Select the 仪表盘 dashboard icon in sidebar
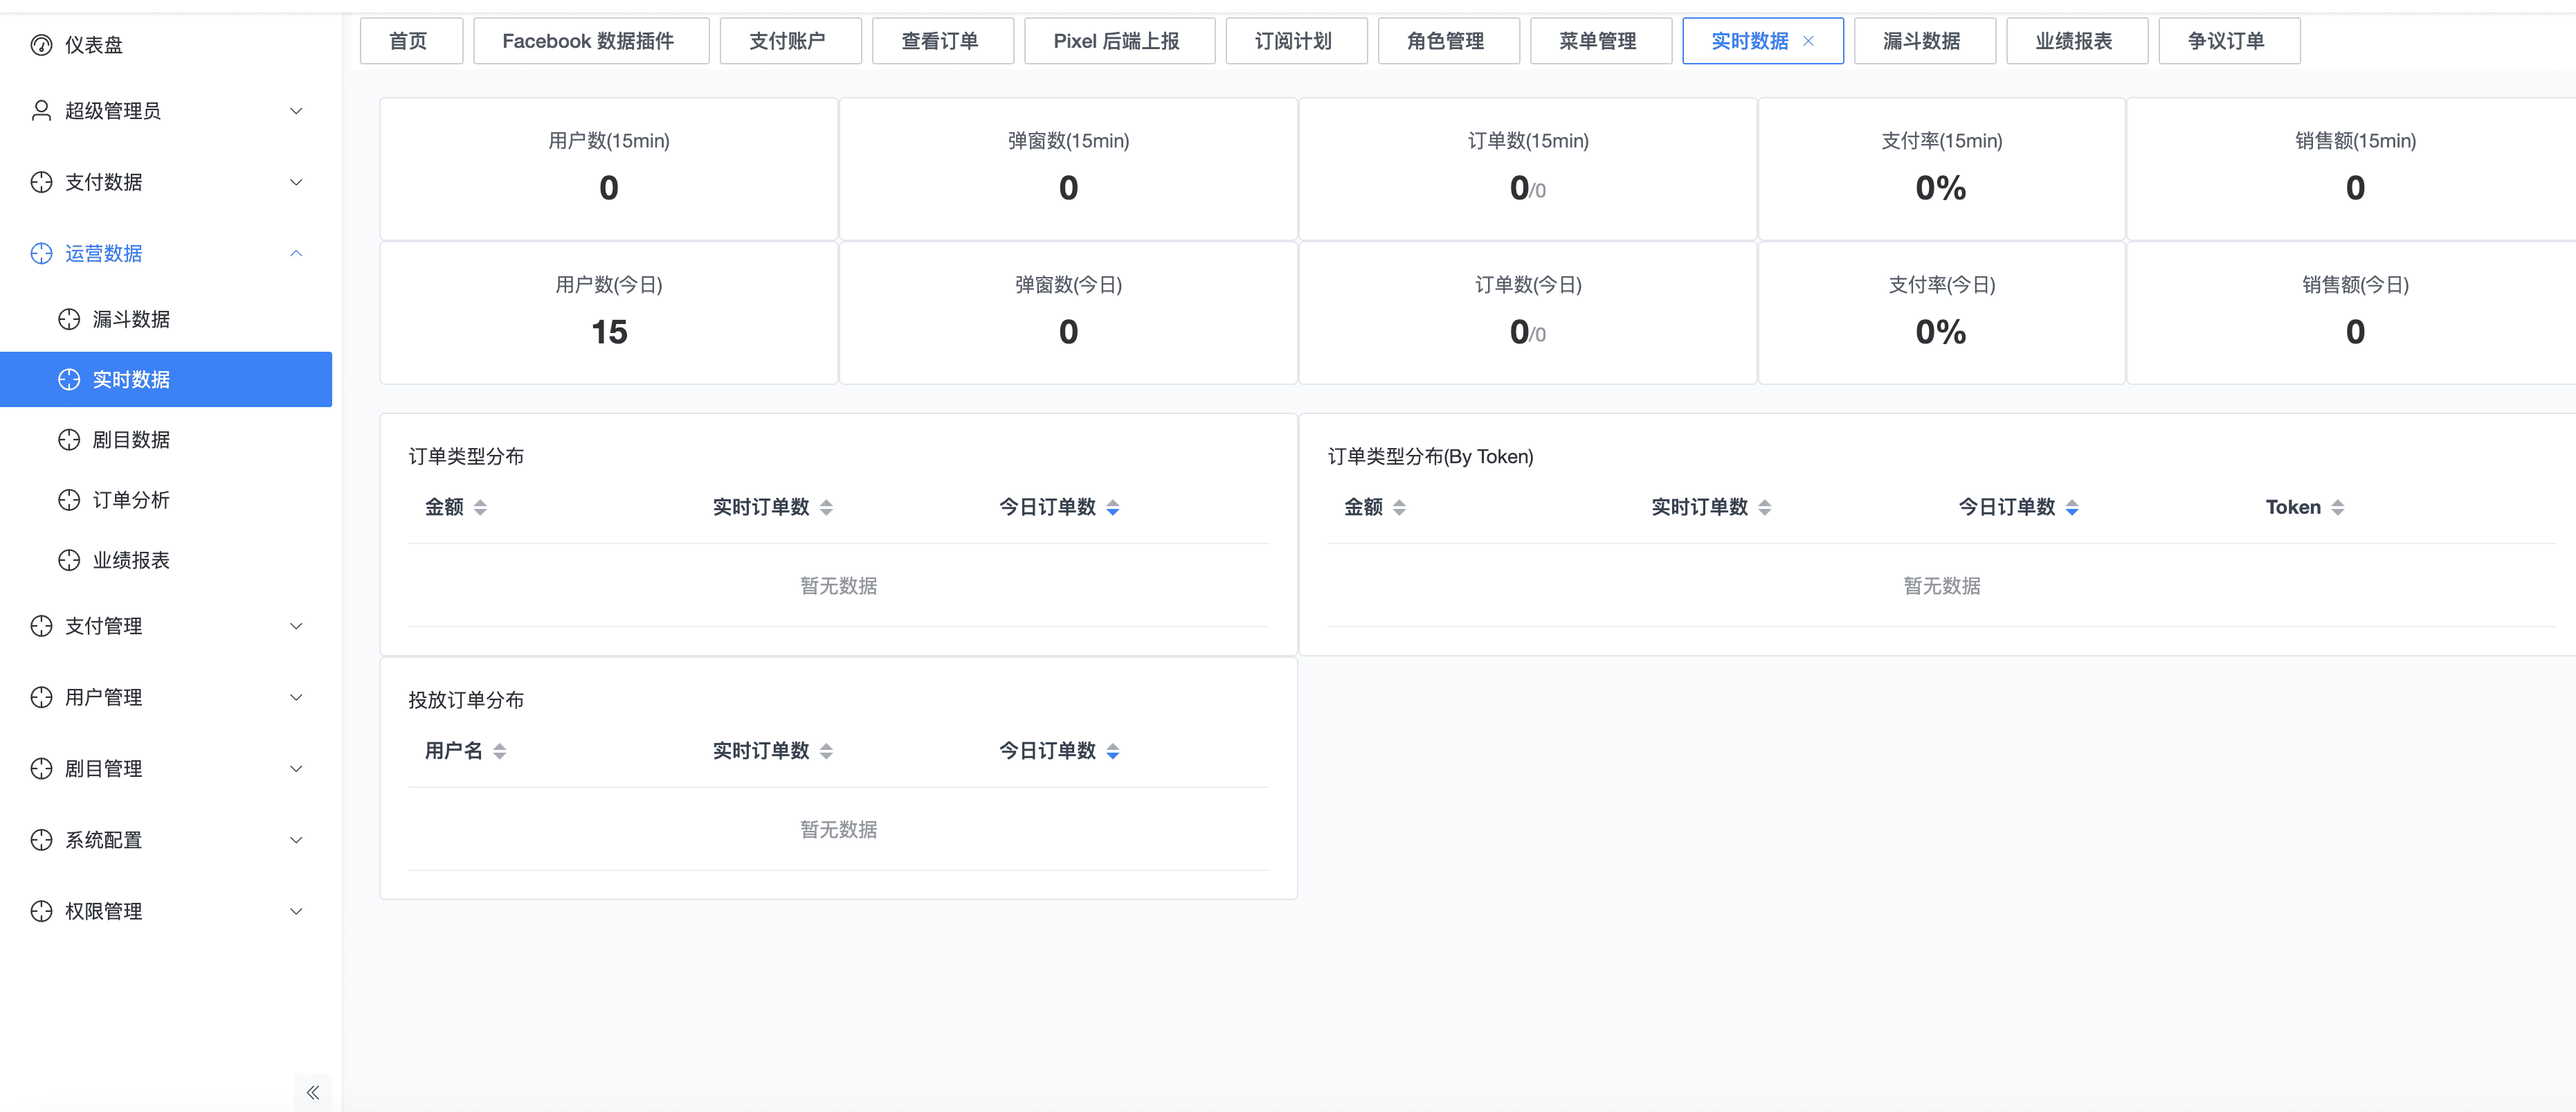Viewport: 2576px width, 1112px height. click(41, 44)
